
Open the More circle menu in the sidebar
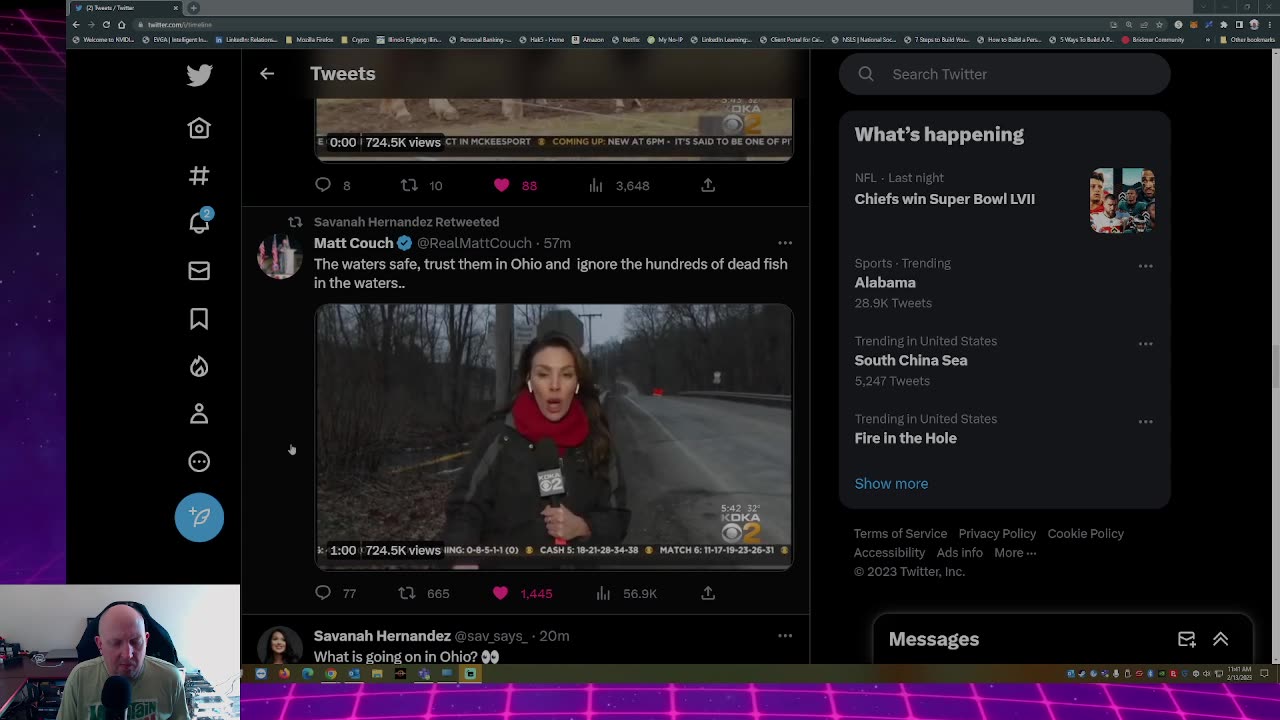click(199, 462)
